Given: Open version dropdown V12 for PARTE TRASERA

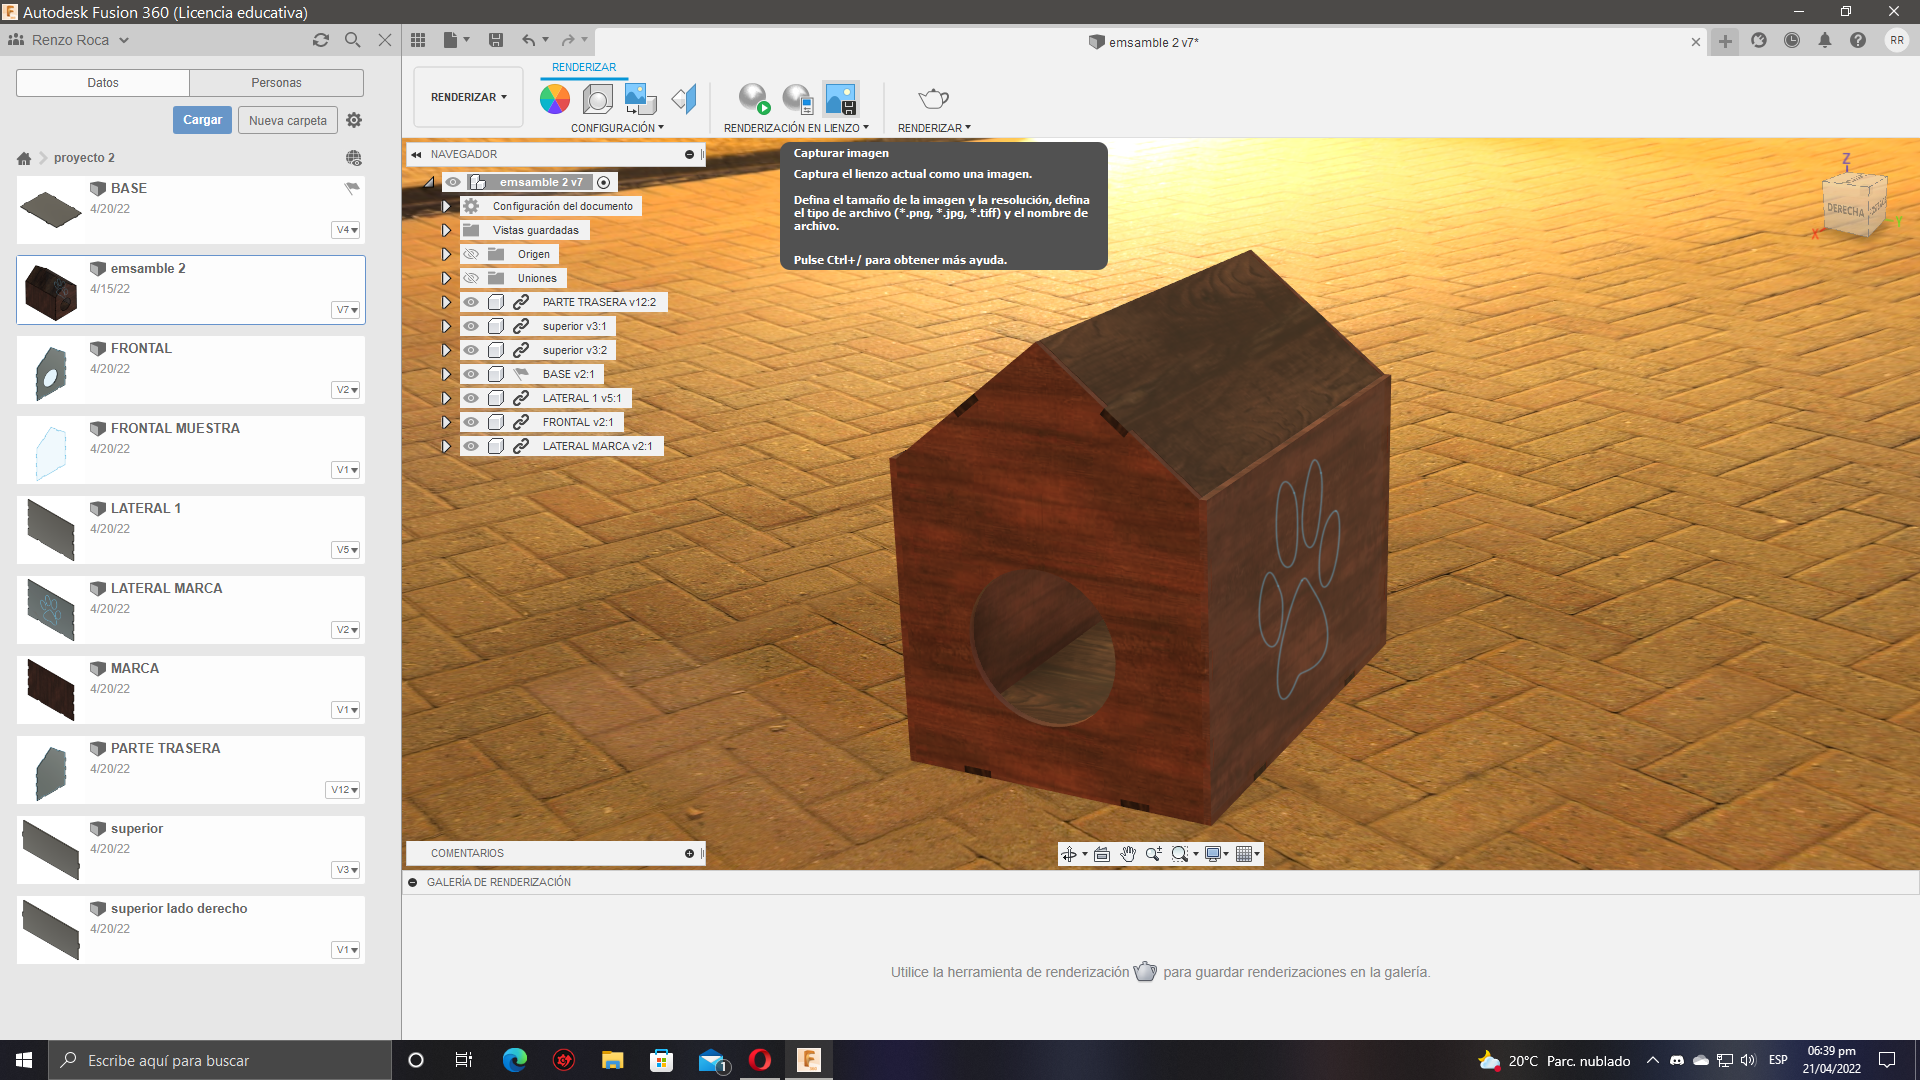Looking at the screenshot, I should click(x=344, y=790).
